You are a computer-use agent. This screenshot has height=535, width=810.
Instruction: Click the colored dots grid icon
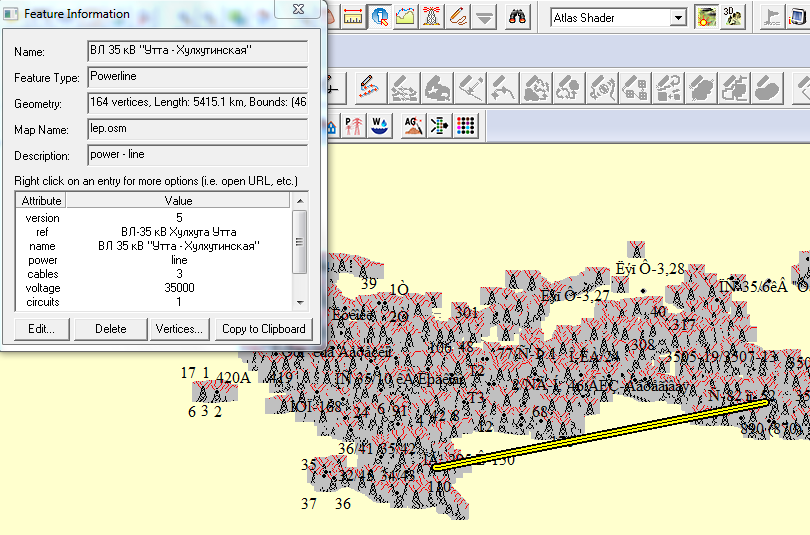pos(466,126)
